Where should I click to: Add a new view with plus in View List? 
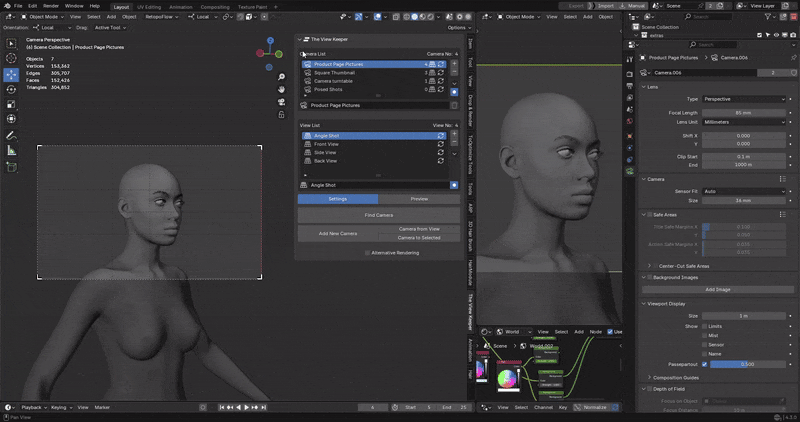click(454, 134)
